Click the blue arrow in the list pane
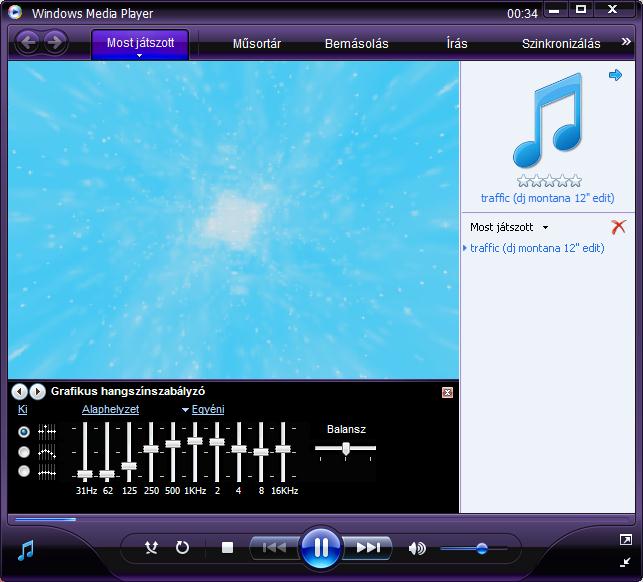 click(x=615, y=75)
